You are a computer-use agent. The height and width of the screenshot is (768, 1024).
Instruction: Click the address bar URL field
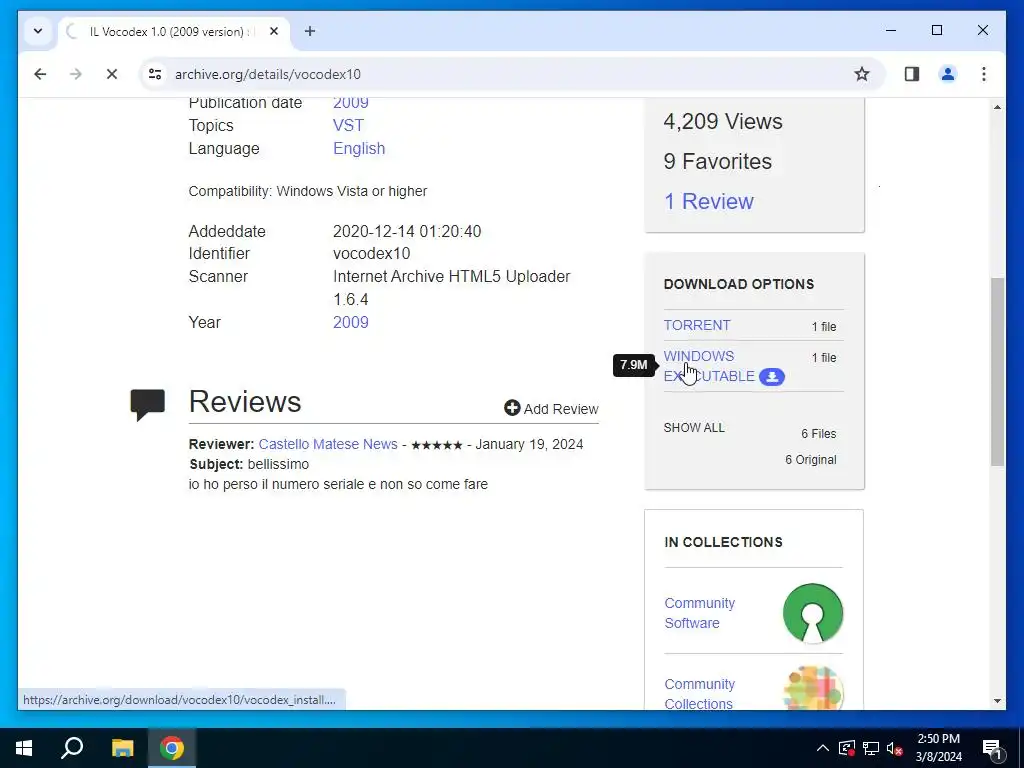point(509,74)
